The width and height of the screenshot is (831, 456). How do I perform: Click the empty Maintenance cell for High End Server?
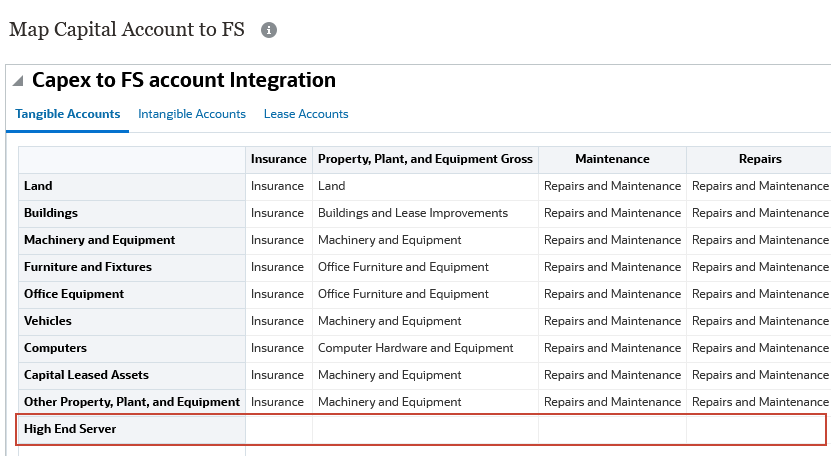612,429
